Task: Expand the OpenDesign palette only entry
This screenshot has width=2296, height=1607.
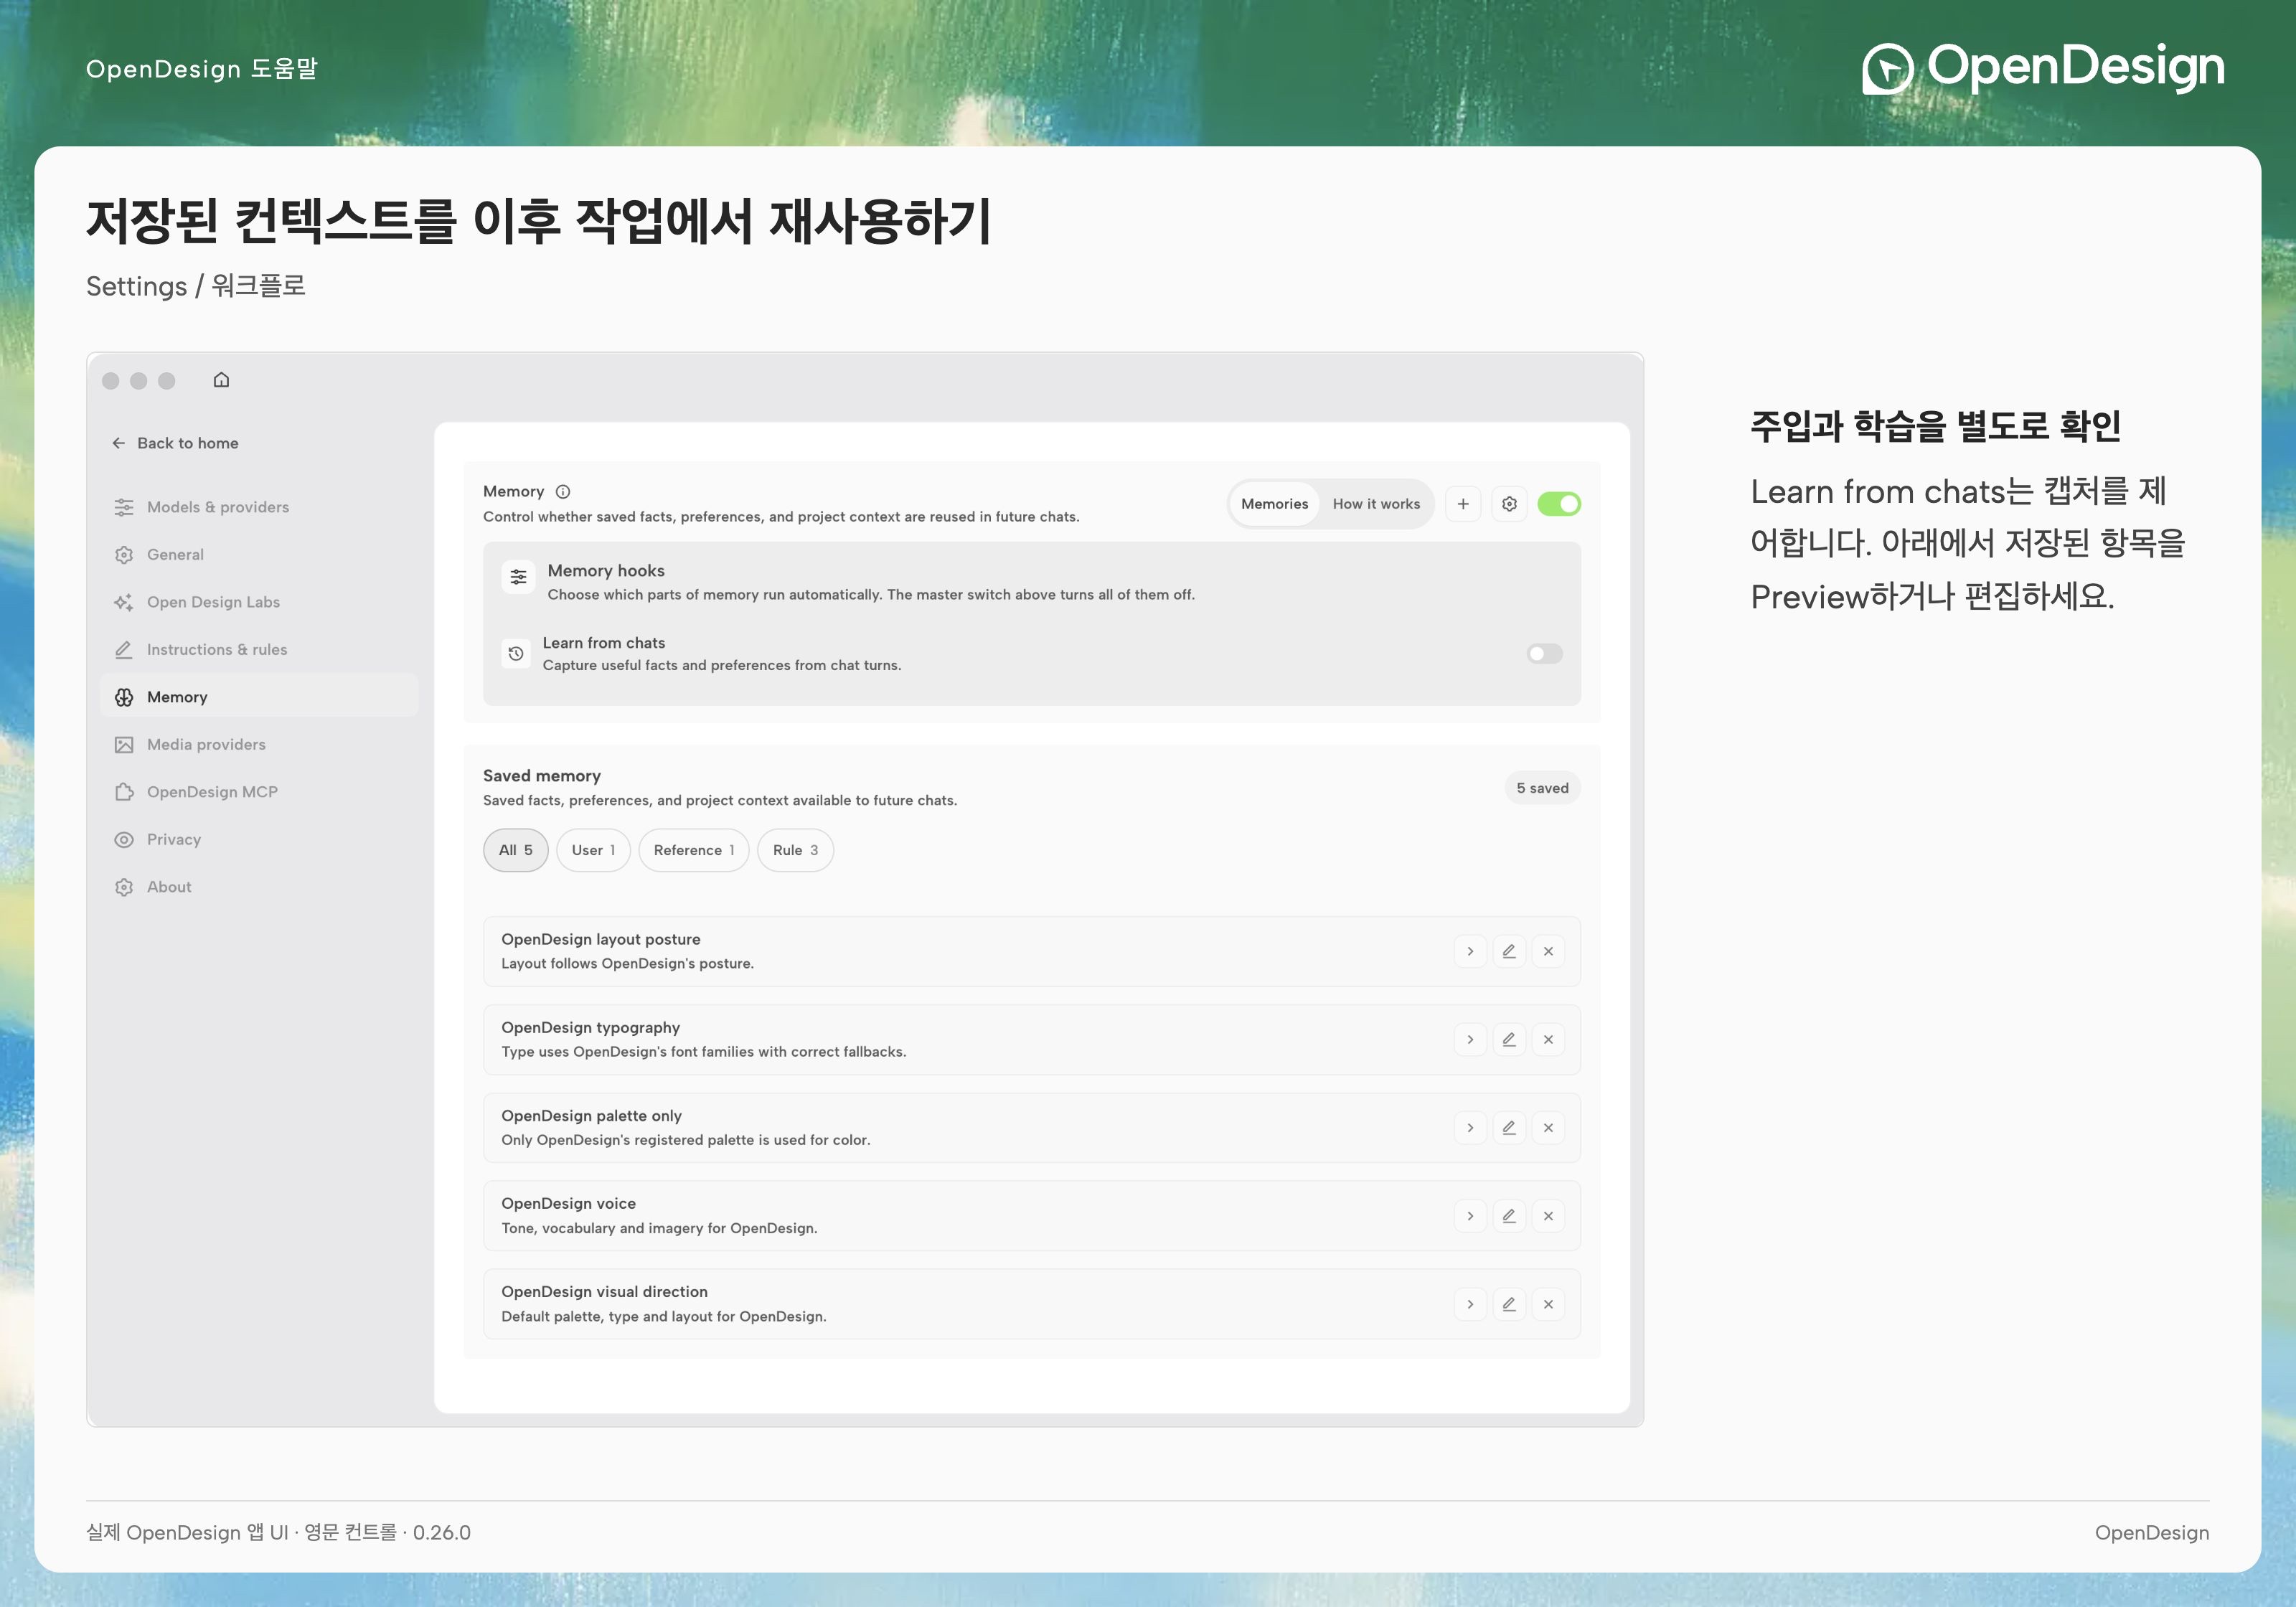Action: (1470, 1128)
